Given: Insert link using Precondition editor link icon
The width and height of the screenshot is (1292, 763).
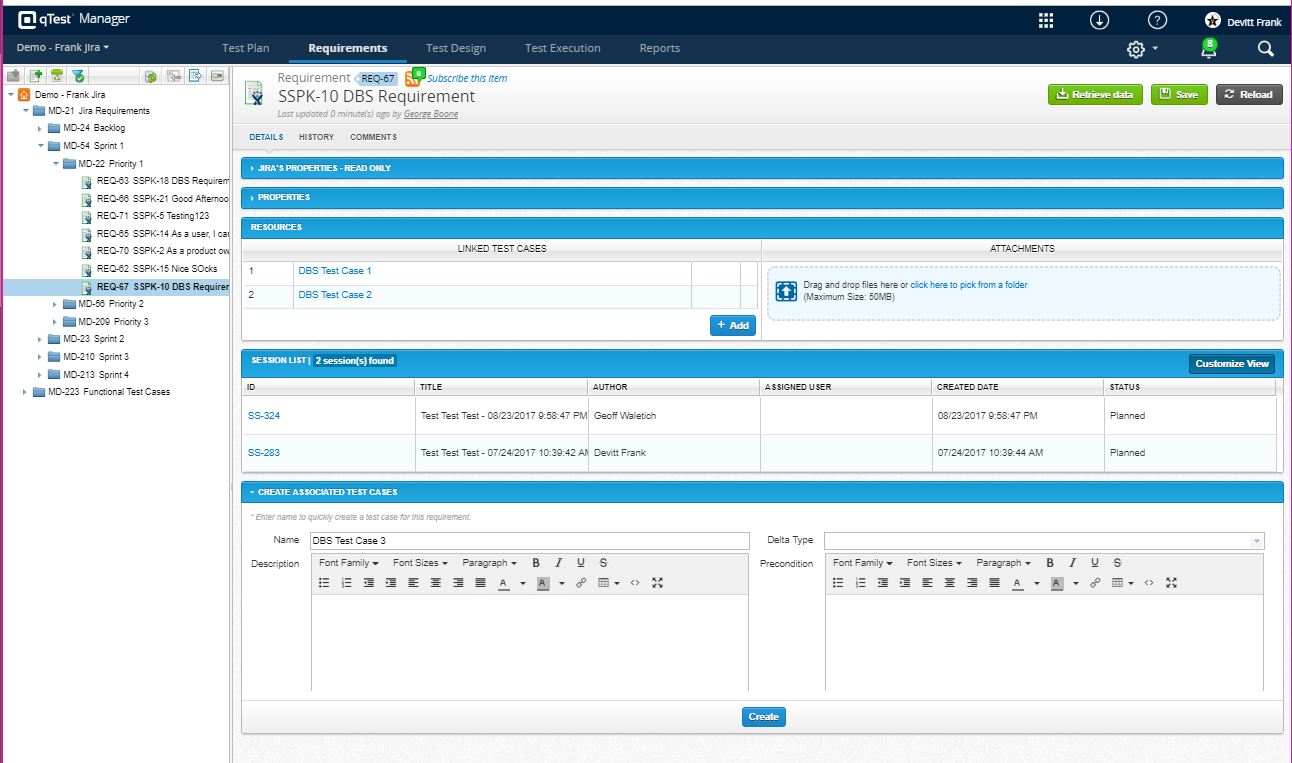Looking at the screenshot, I should [1095, 583].
